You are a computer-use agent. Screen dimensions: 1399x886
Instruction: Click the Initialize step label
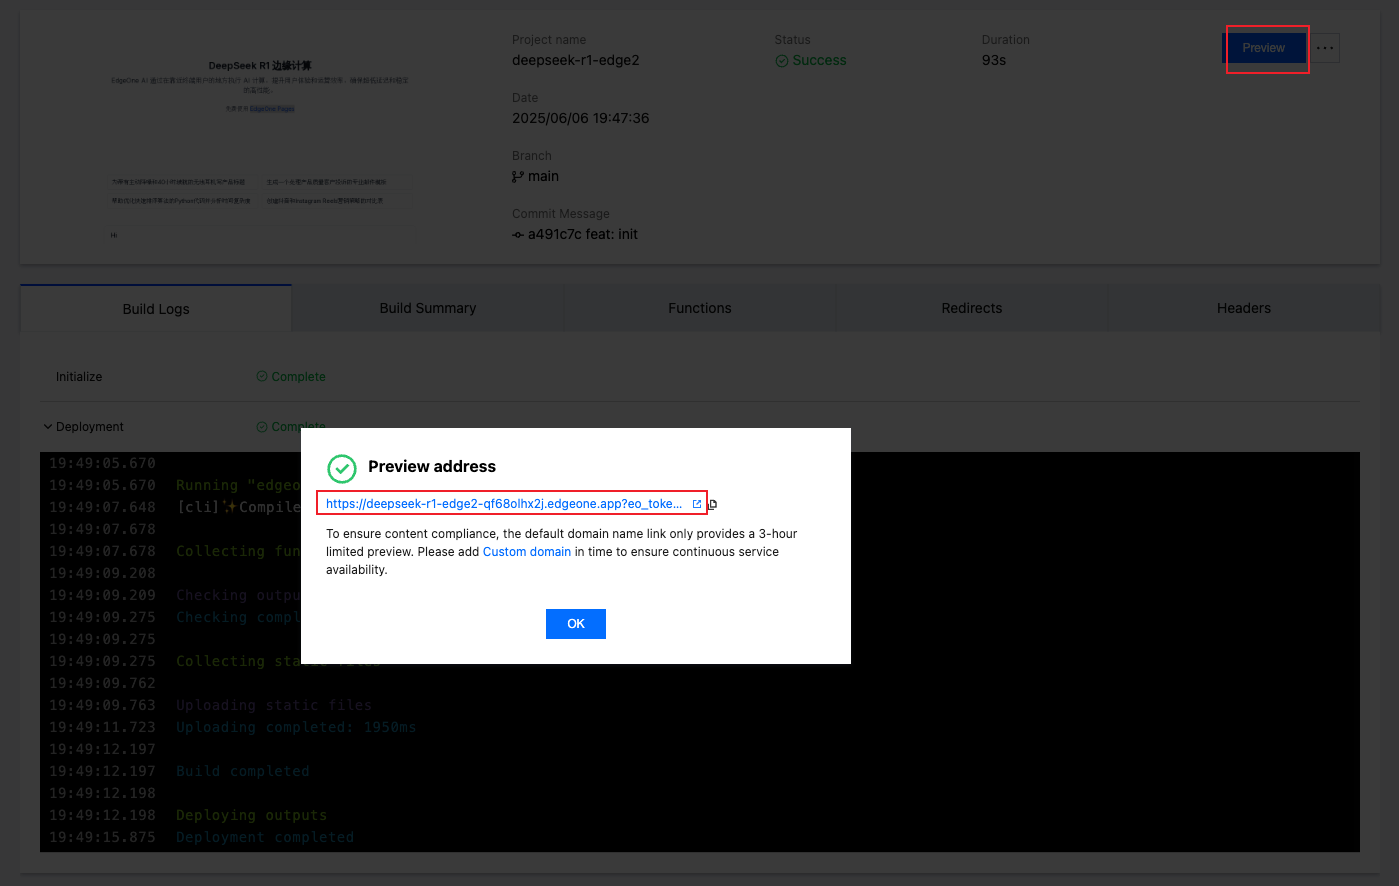(79, 377)
